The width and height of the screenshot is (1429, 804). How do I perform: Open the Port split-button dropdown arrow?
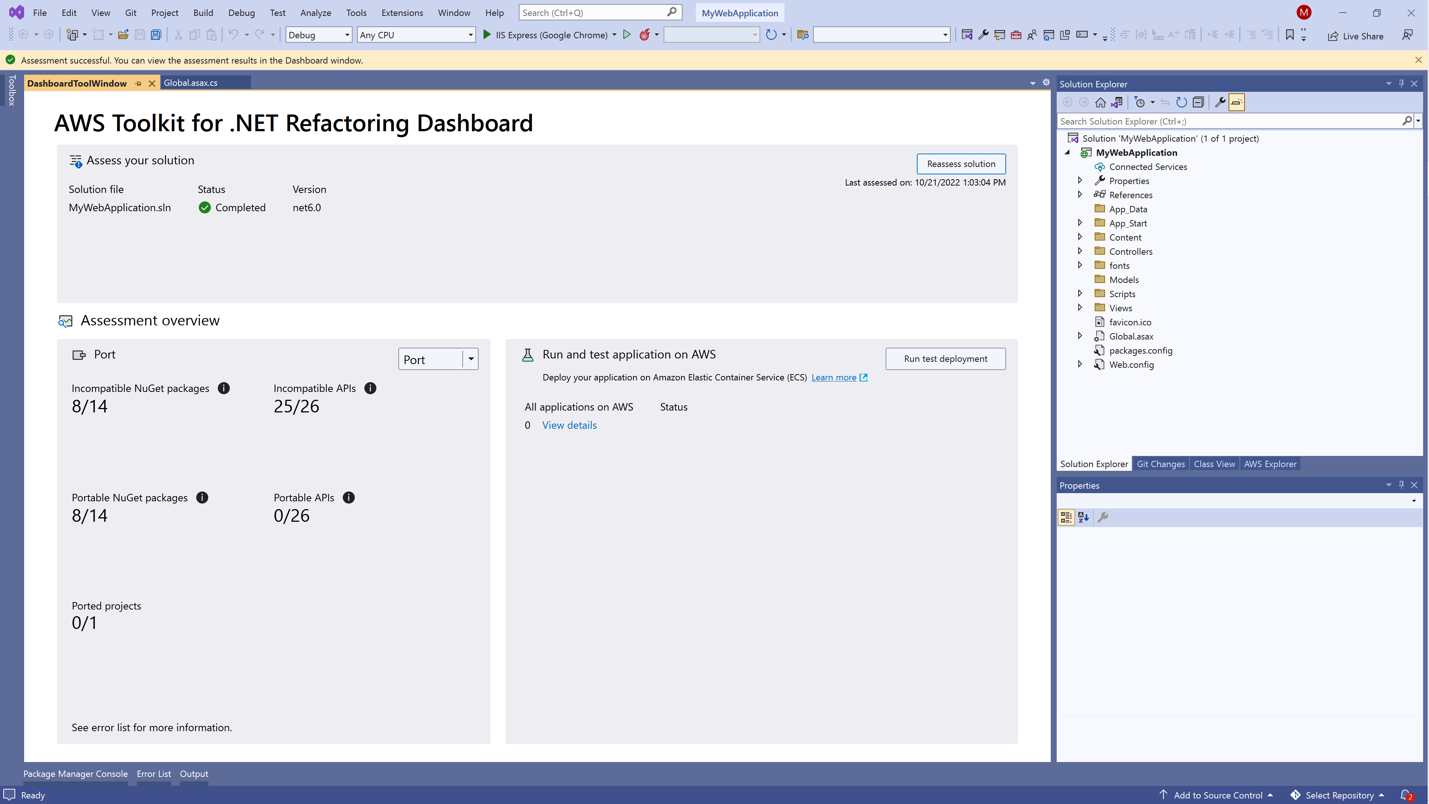(x=471, y=359)
